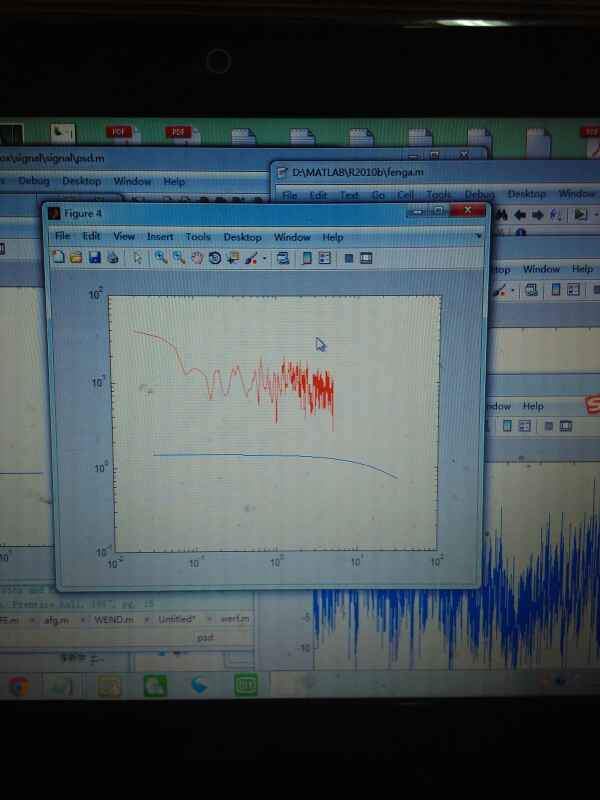Click New Figure icon in Figure 4 toolbar
The height and width of the screenshot is (800, 600).
[x=59, y=257]
